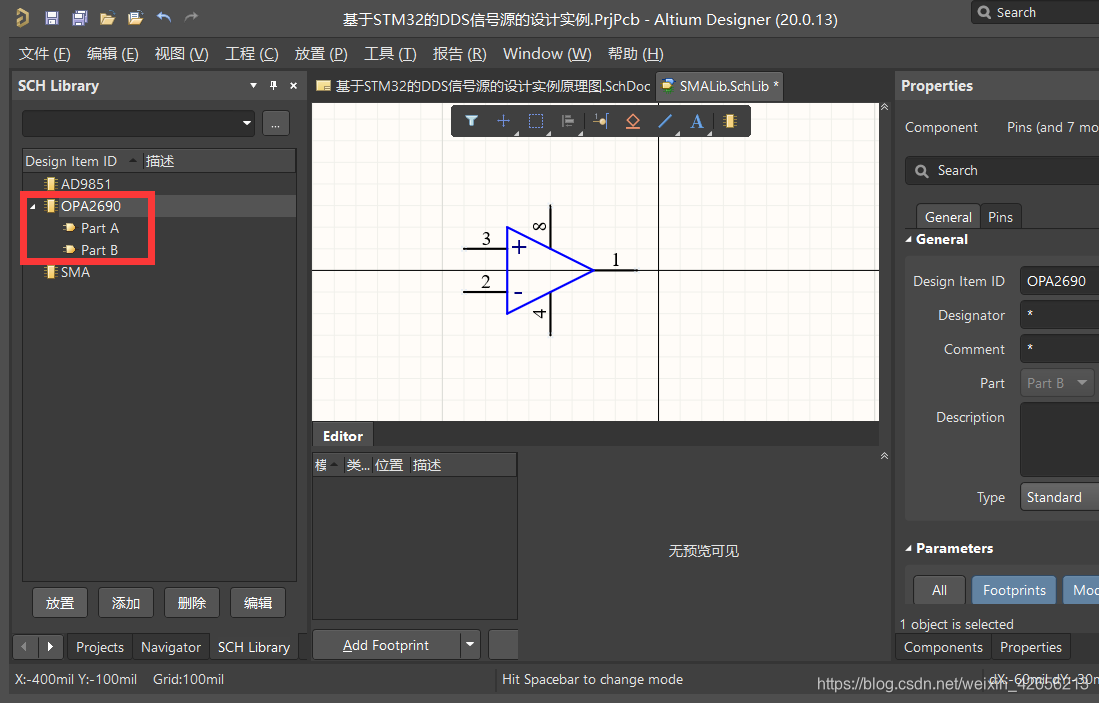Screen dimensions: 1099x703
Task: Click the Align objects tool
Action: coord(568,121)
